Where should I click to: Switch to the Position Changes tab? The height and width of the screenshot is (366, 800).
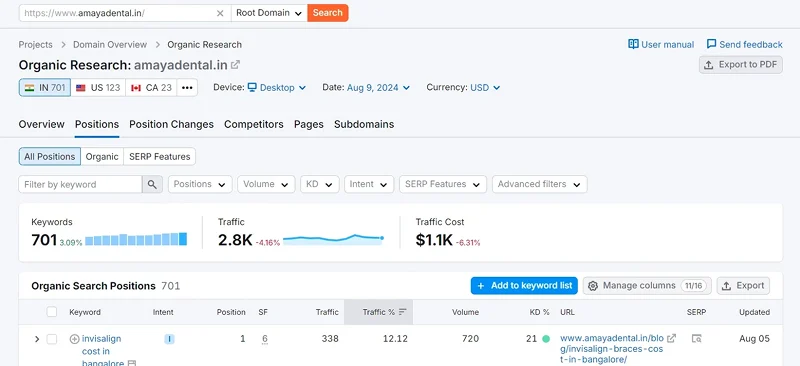click(171, 124)
